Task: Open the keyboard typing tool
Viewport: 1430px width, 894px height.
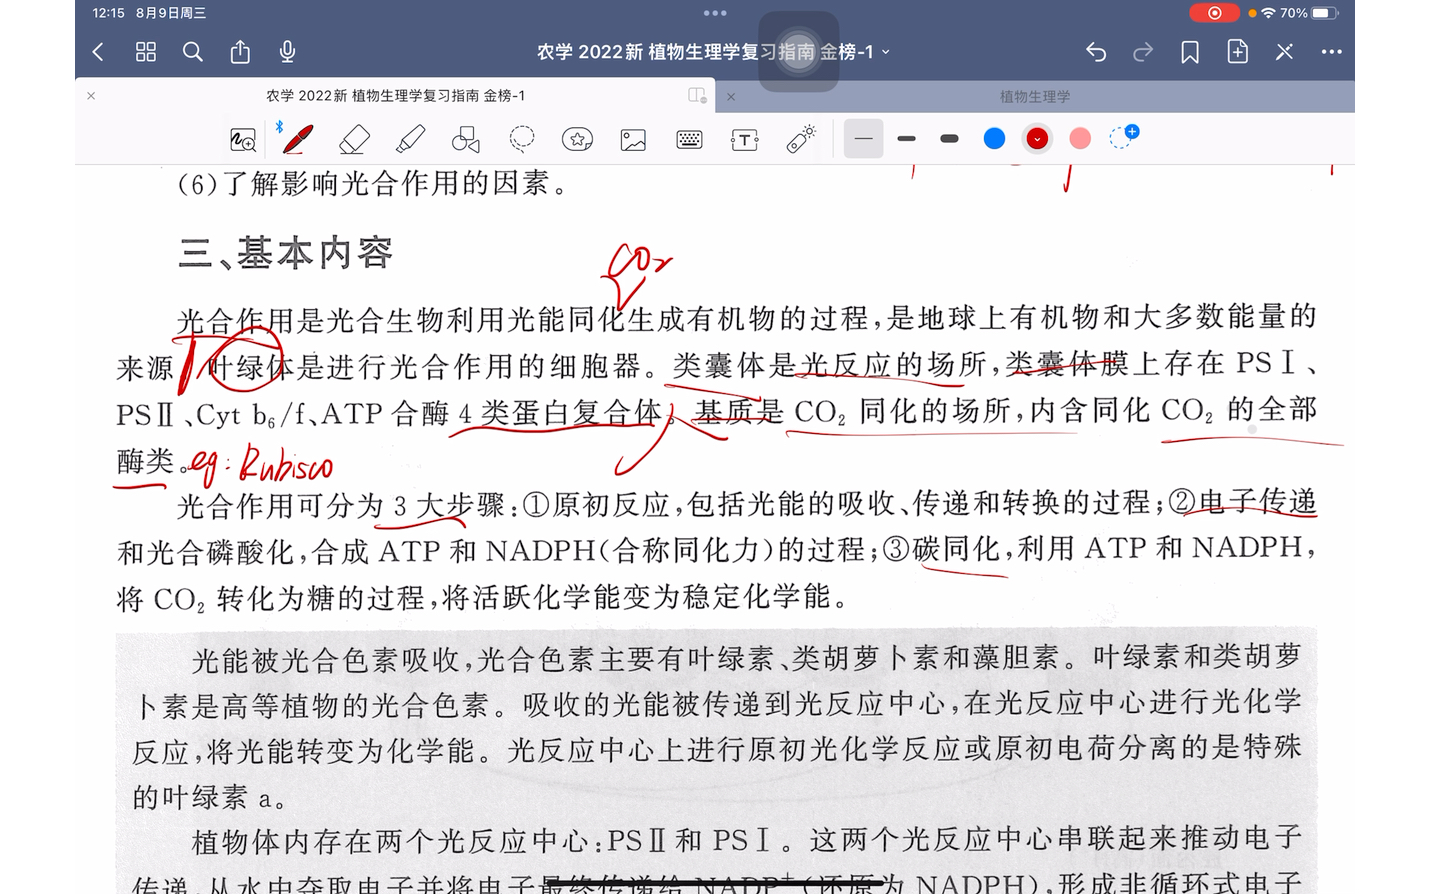Action: (x=689, y=140)
